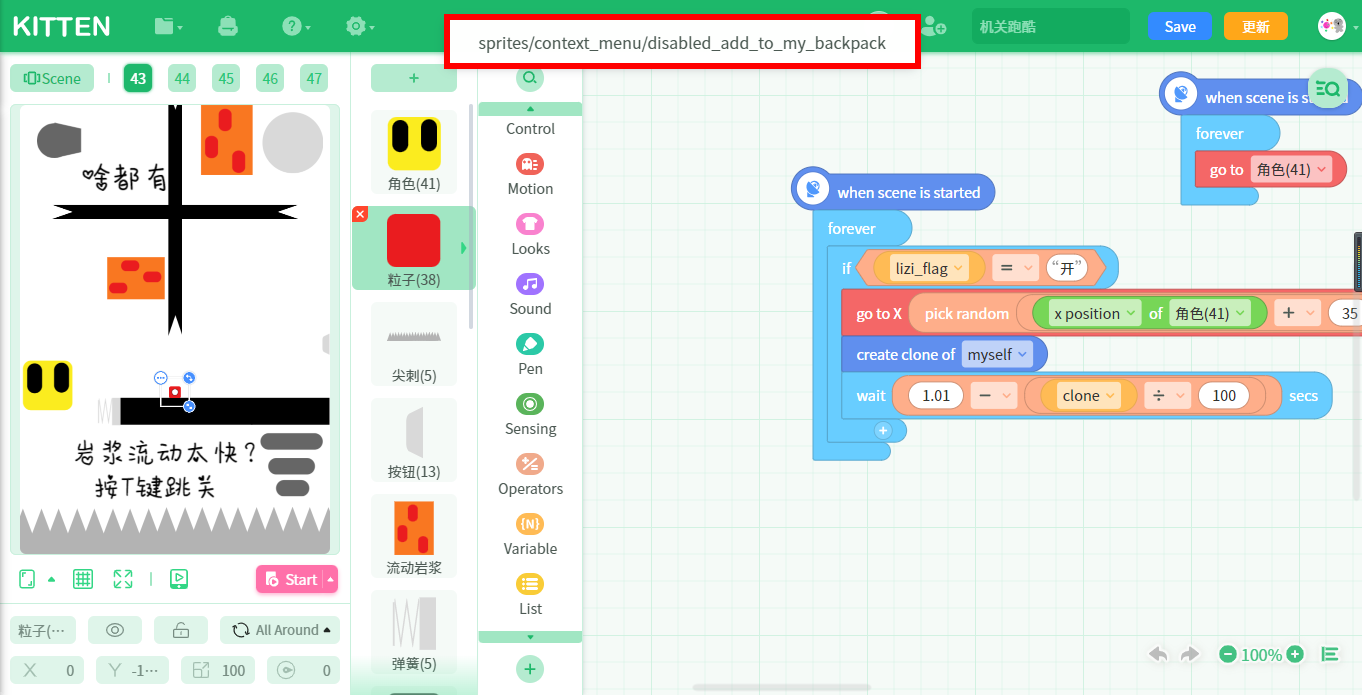Open the Sensing block category
1362x695 pixels.
[530, 414]
